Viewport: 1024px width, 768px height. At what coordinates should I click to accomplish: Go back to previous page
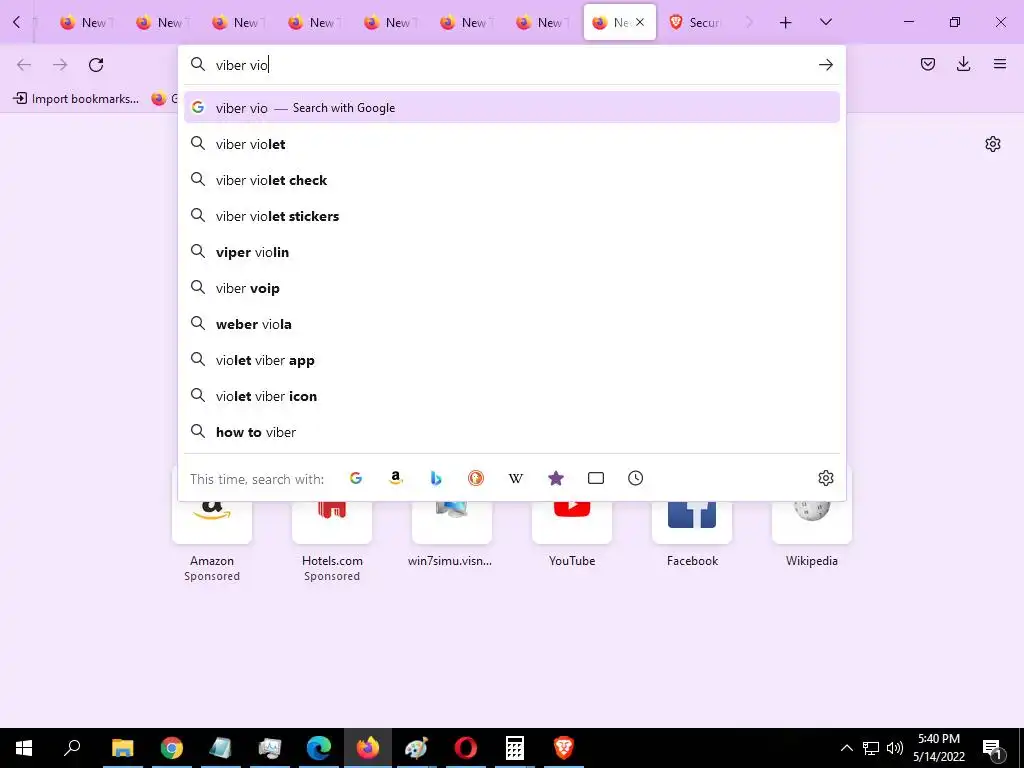point(24,65)
